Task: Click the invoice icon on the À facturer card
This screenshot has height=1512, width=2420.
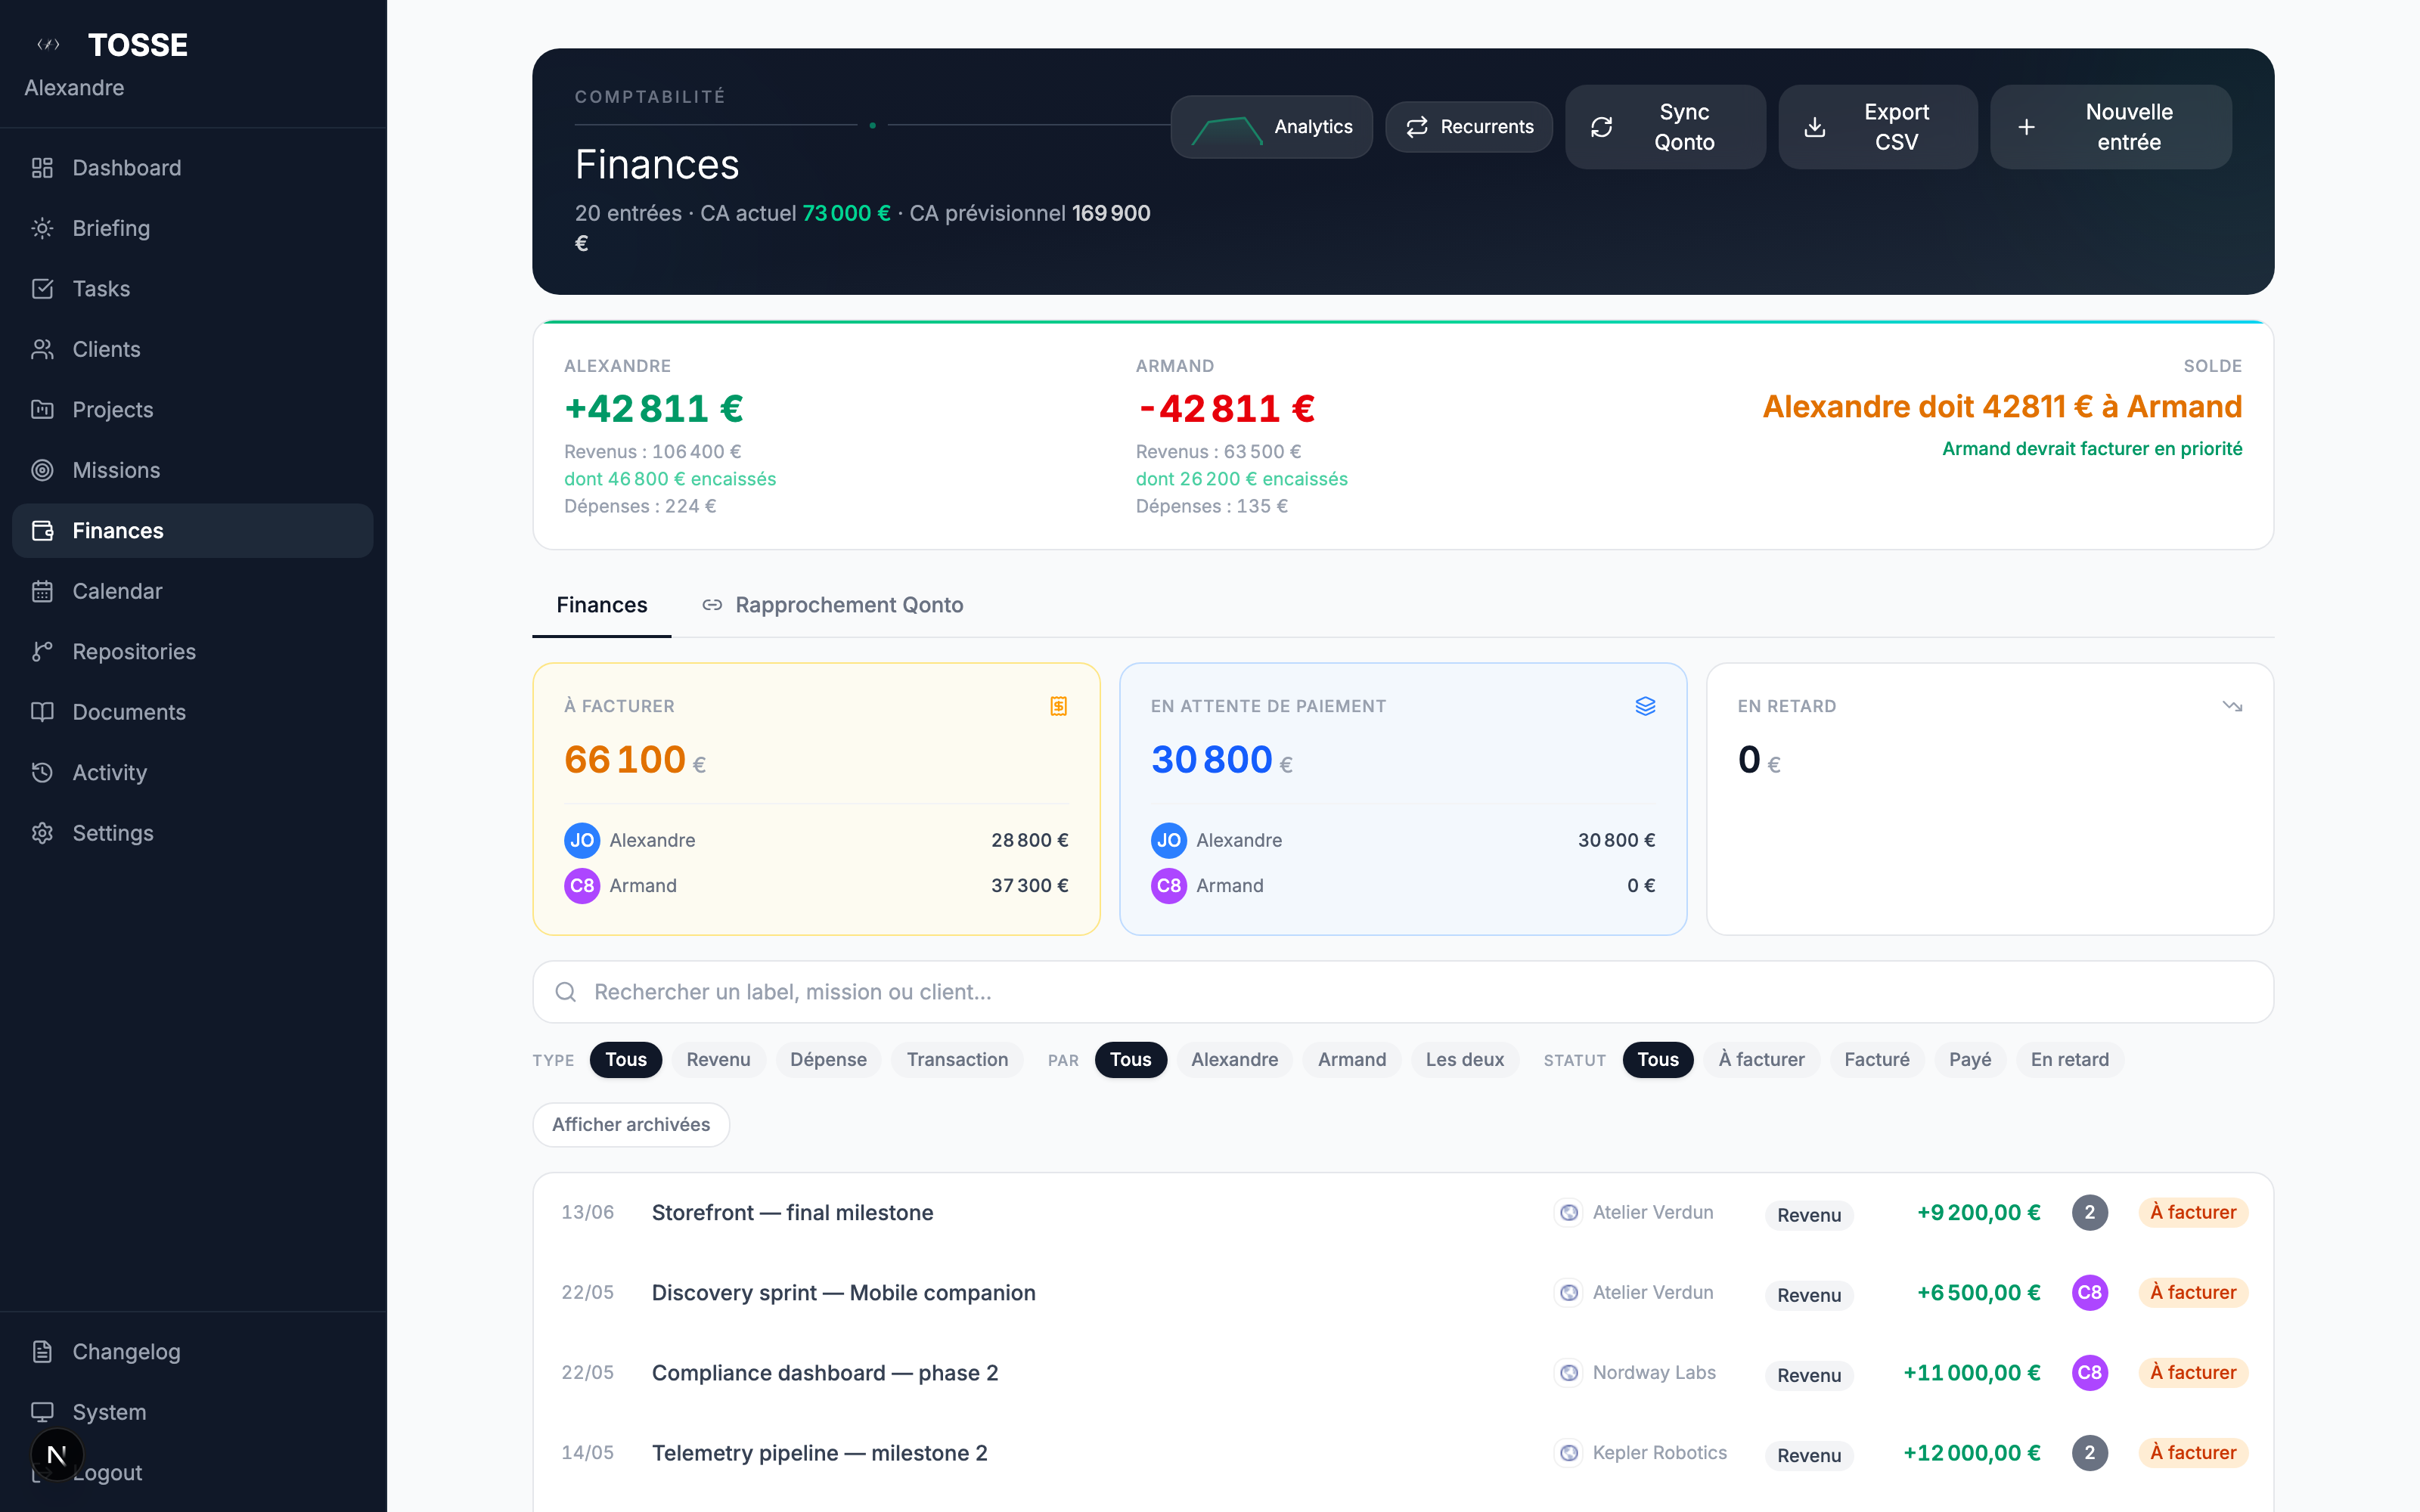Action: [1058, 705]
